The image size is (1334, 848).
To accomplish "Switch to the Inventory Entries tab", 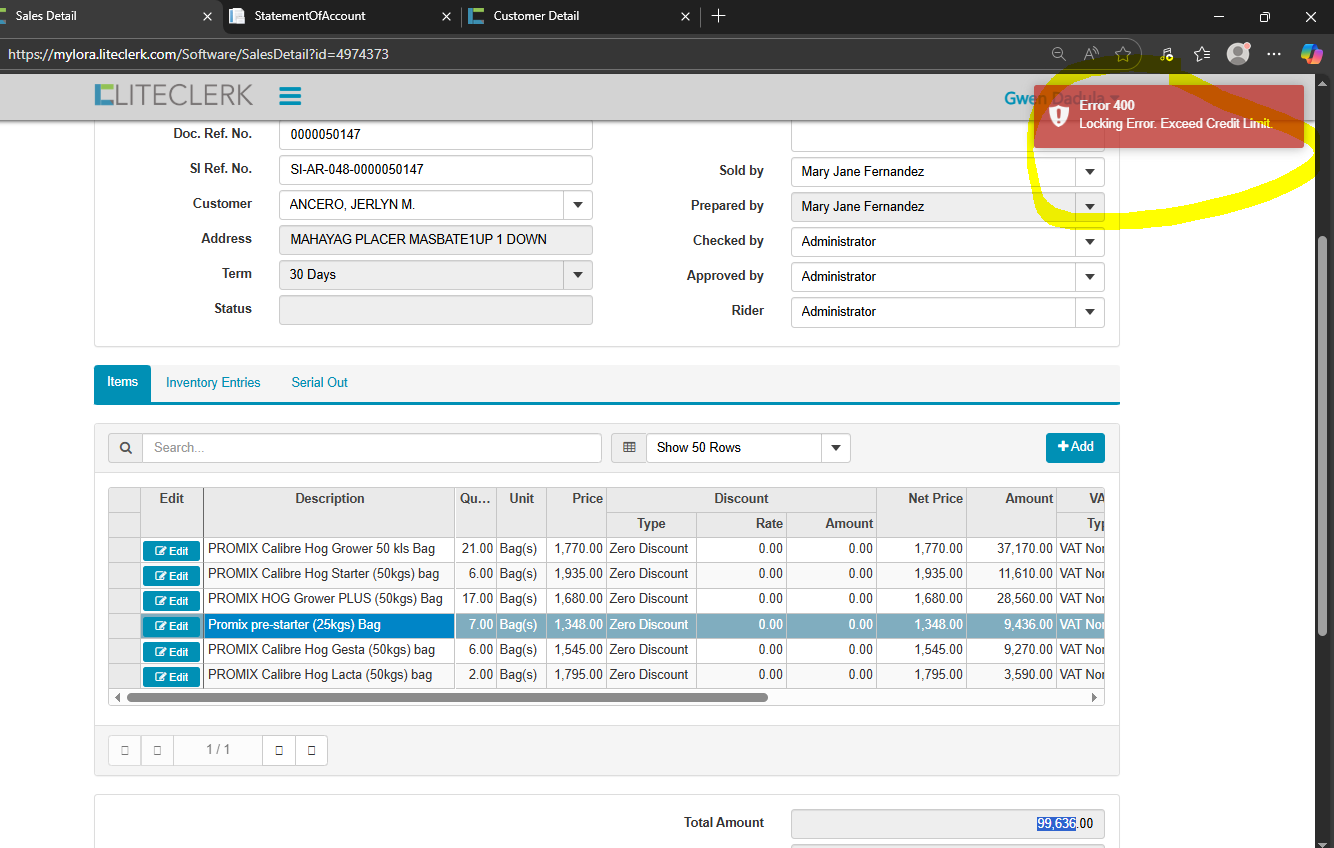I will point(213,383).
